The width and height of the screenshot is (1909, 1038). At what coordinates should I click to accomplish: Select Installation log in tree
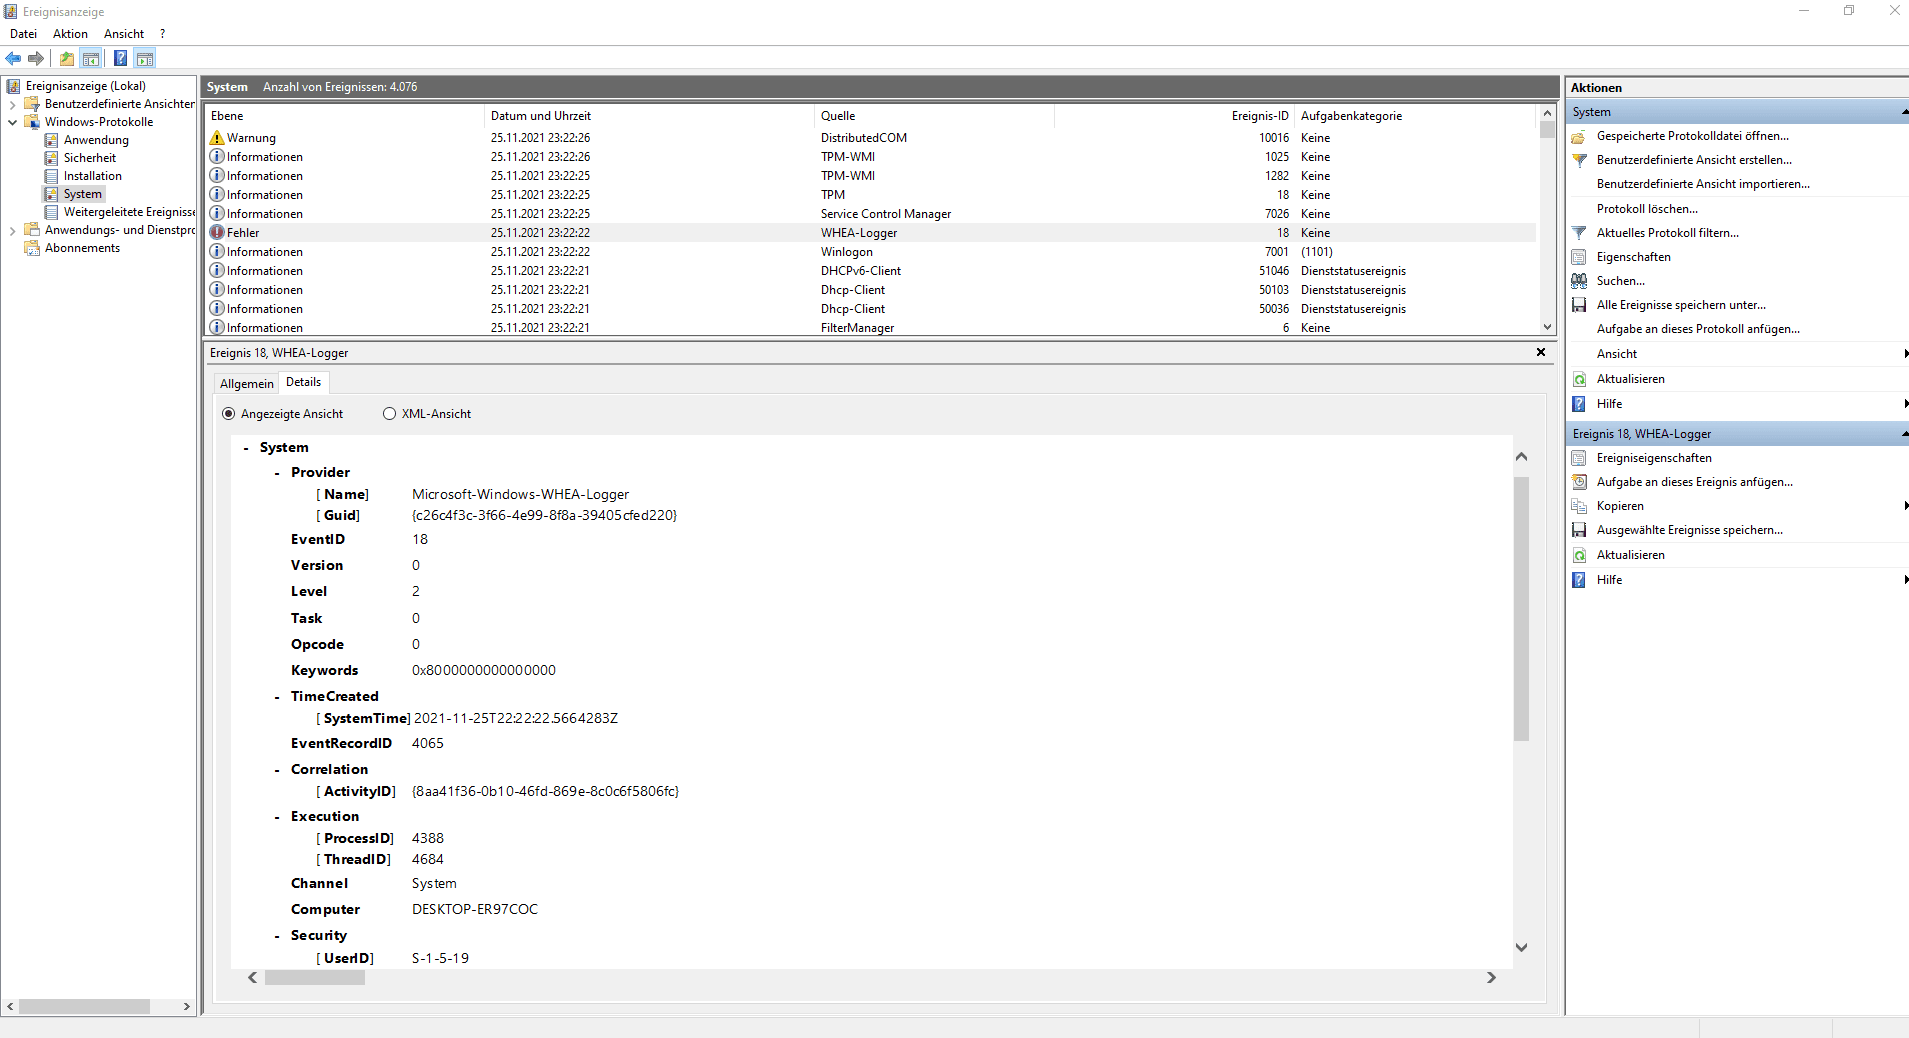click(x=92, y=176)
